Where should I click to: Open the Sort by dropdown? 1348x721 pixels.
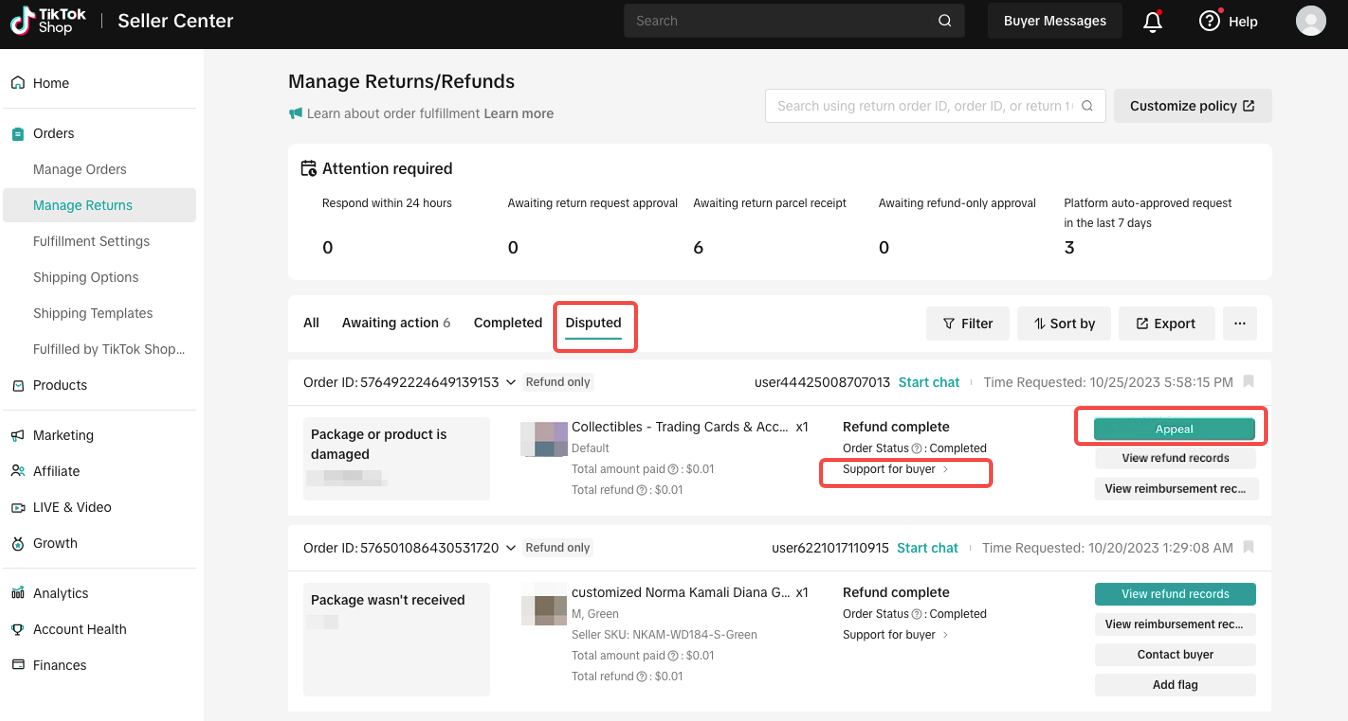click(1064, 323)
